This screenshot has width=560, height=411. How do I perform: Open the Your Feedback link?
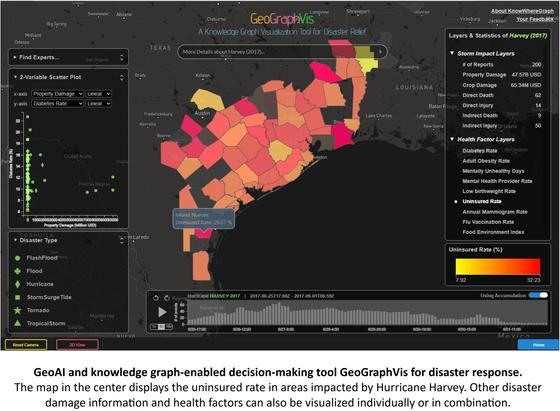535,19
